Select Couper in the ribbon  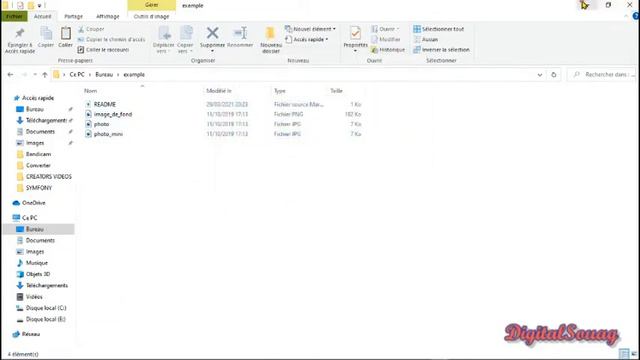tap(91, 29)
